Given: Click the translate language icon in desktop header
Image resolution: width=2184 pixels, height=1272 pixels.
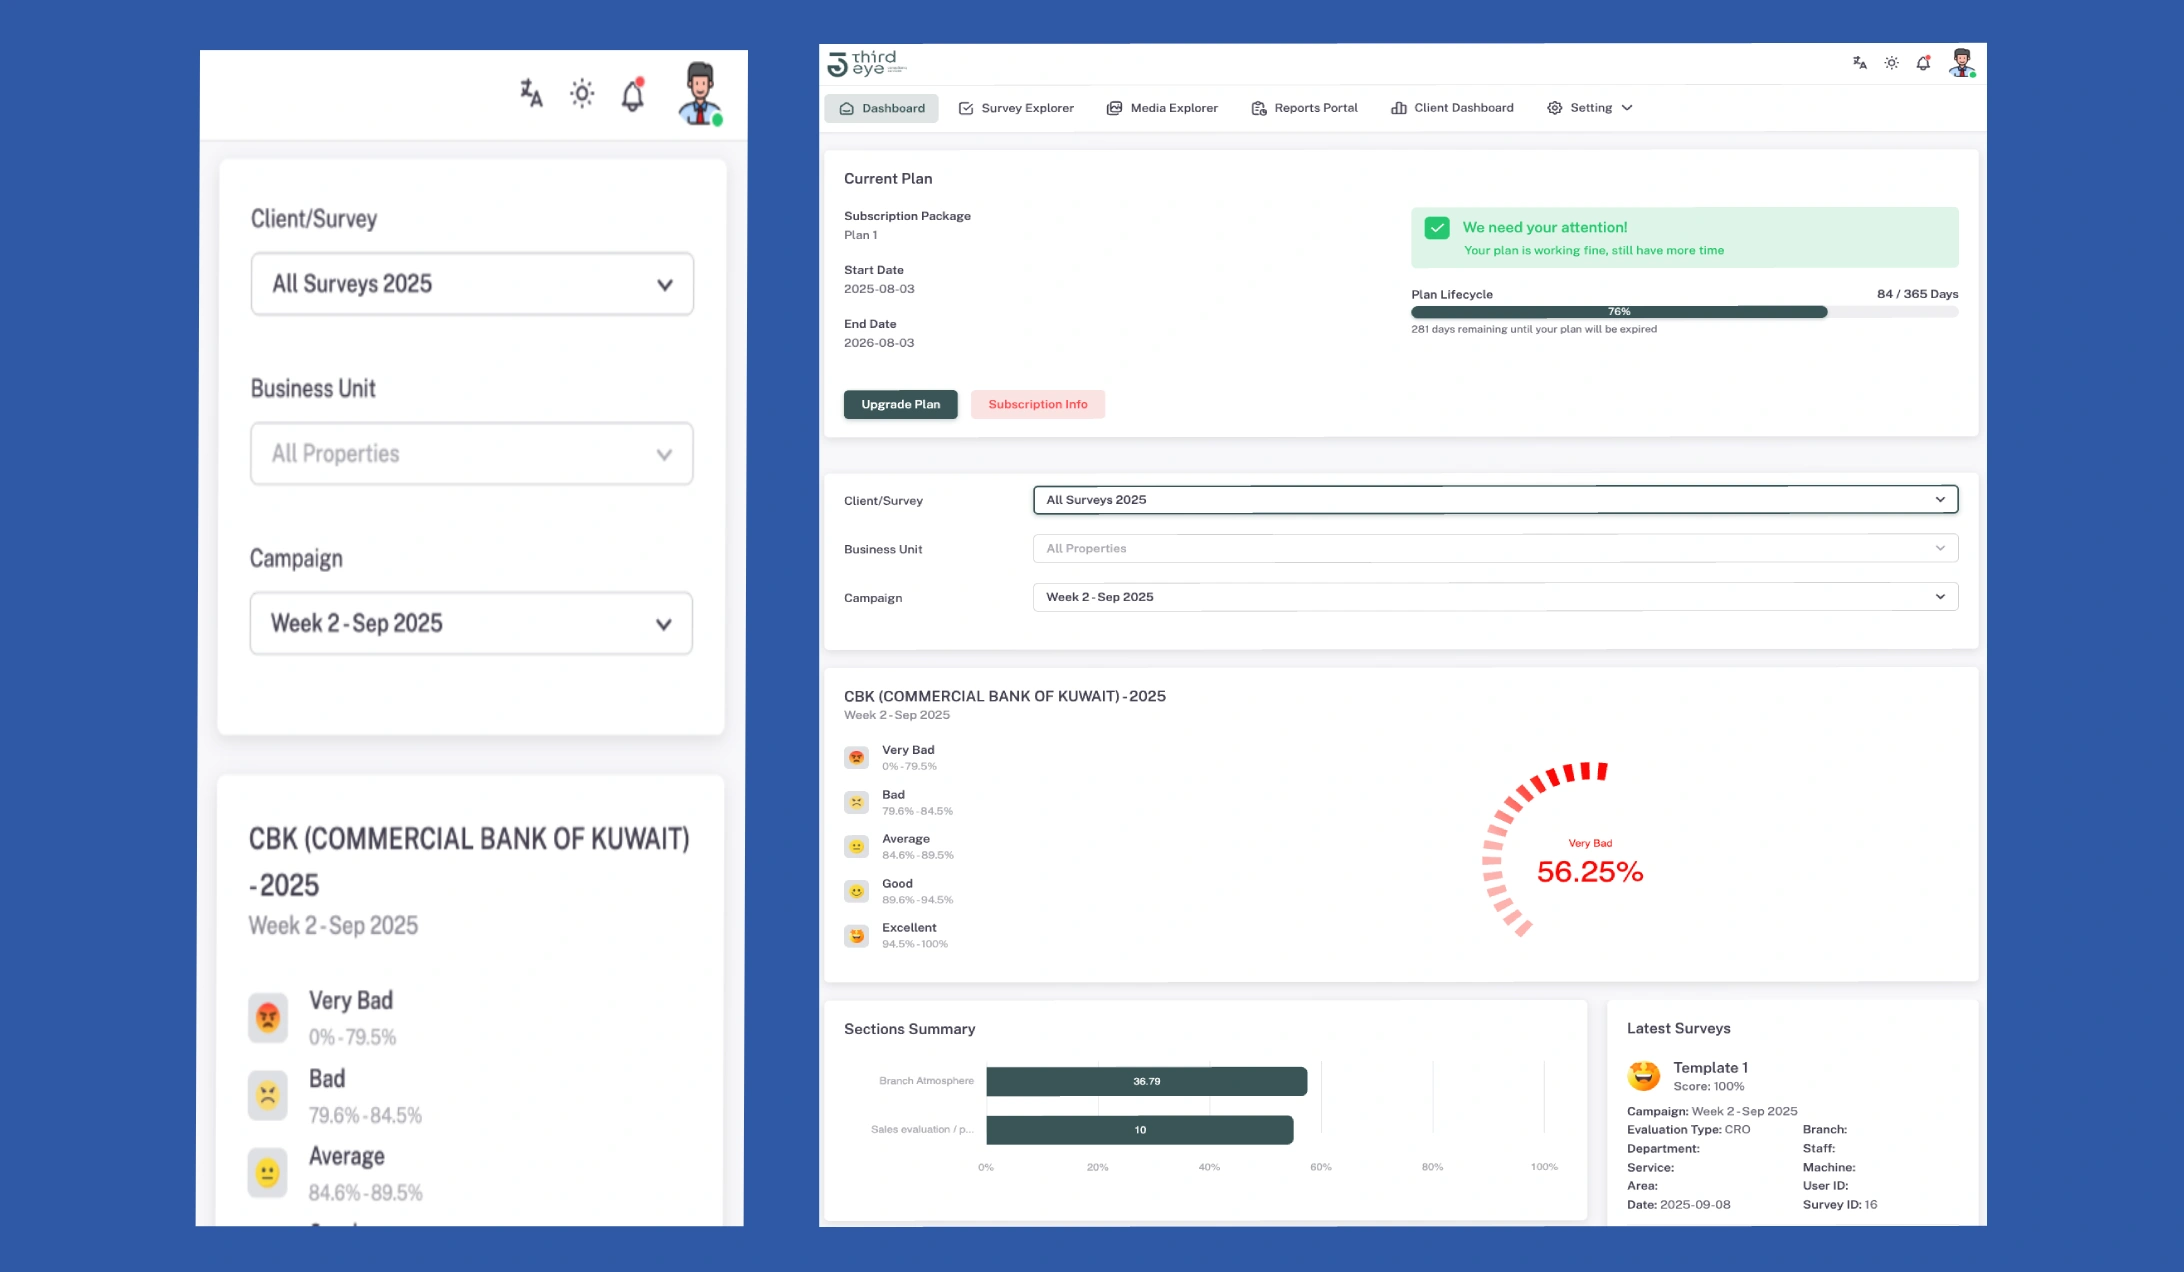Looking at the screenshot, I should point(1859,63).
